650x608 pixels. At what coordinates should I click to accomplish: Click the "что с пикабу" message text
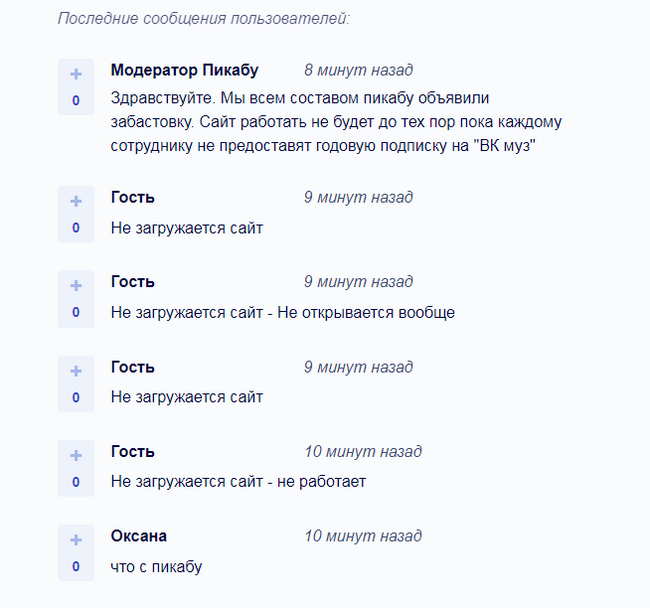pos(156,567)
